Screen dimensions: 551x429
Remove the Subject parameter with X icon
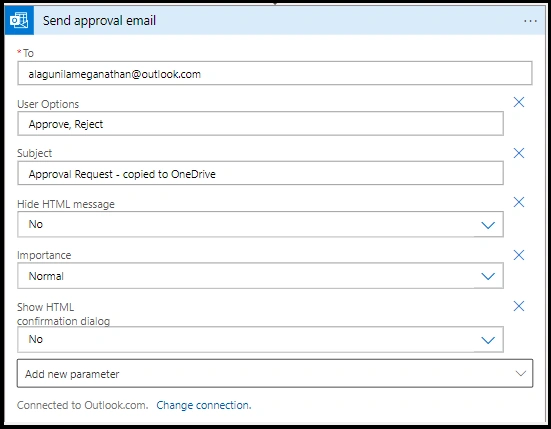pos(519,153)
